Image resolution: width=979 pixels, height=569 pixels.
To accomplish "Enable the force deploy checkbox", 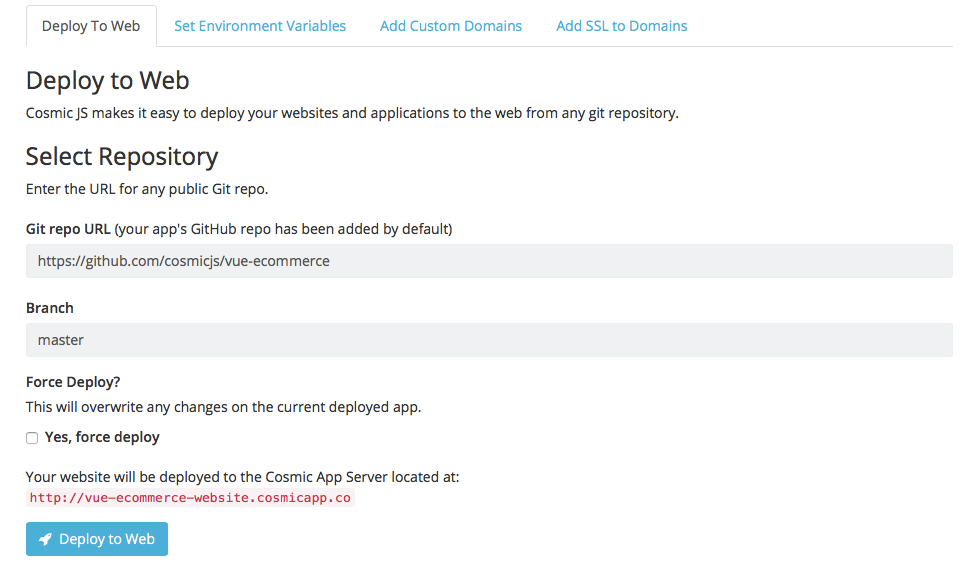I will click(x=32, y=438).
